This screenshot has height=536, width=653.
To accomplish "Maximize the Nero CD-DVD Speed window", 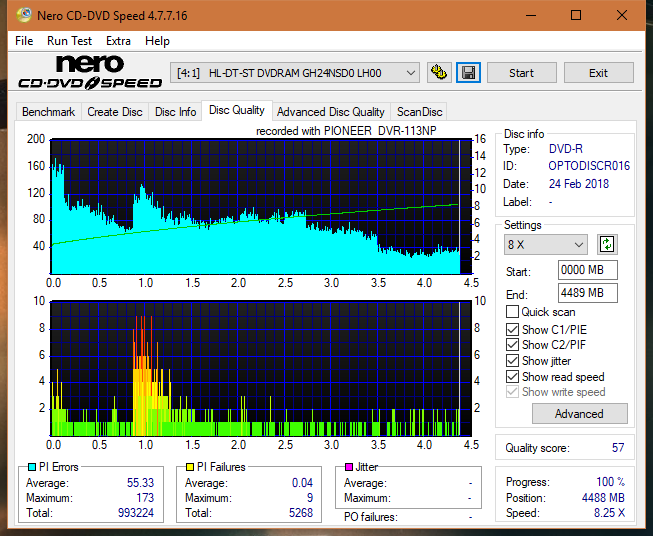I will 576,15.
